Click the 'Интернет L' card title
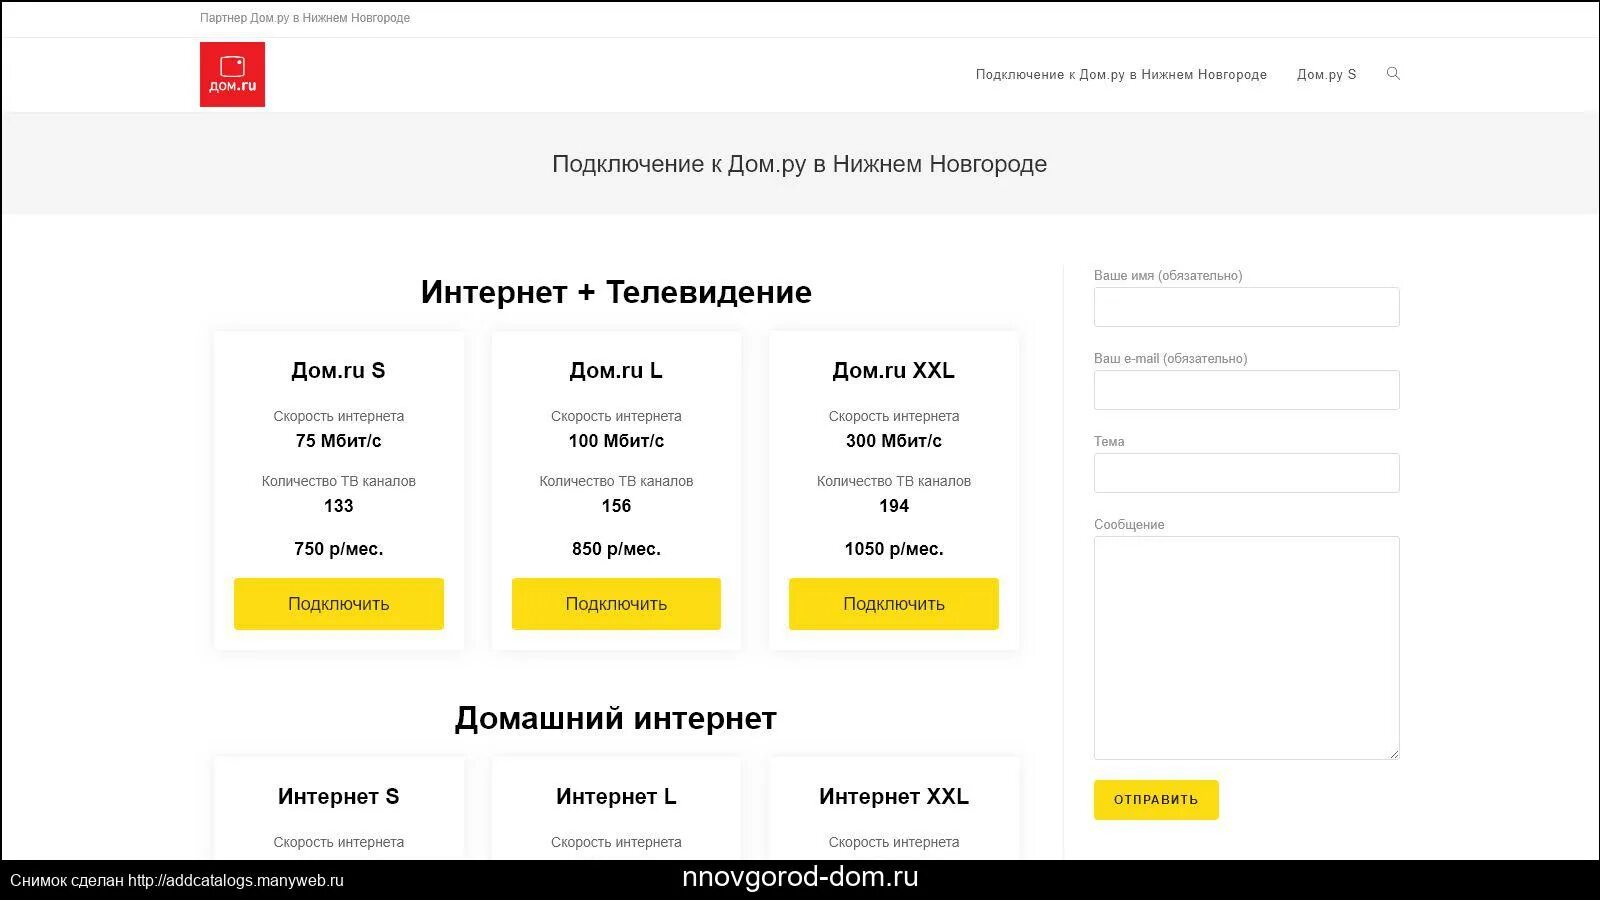Screen dimensions: 1600x900 tap(616, 797)
